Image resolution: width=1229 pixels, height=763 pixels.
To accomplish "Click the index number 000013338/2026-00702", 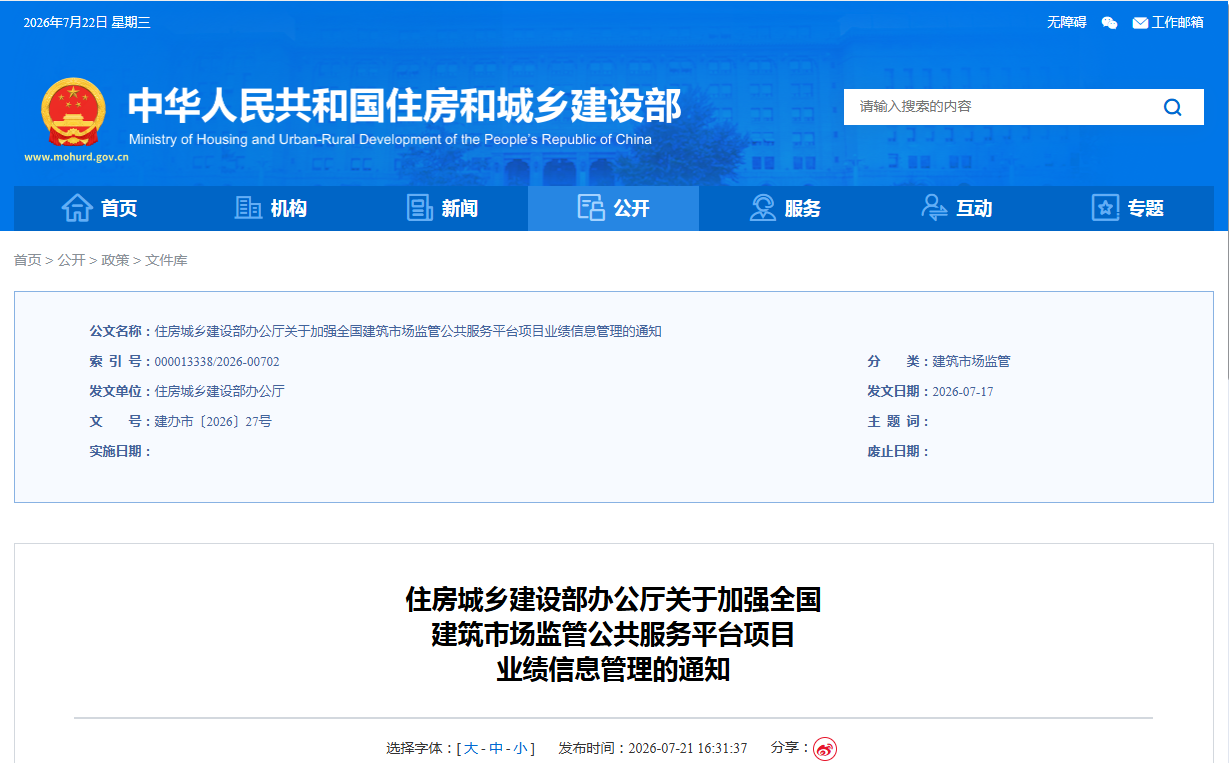I will 217,362.
